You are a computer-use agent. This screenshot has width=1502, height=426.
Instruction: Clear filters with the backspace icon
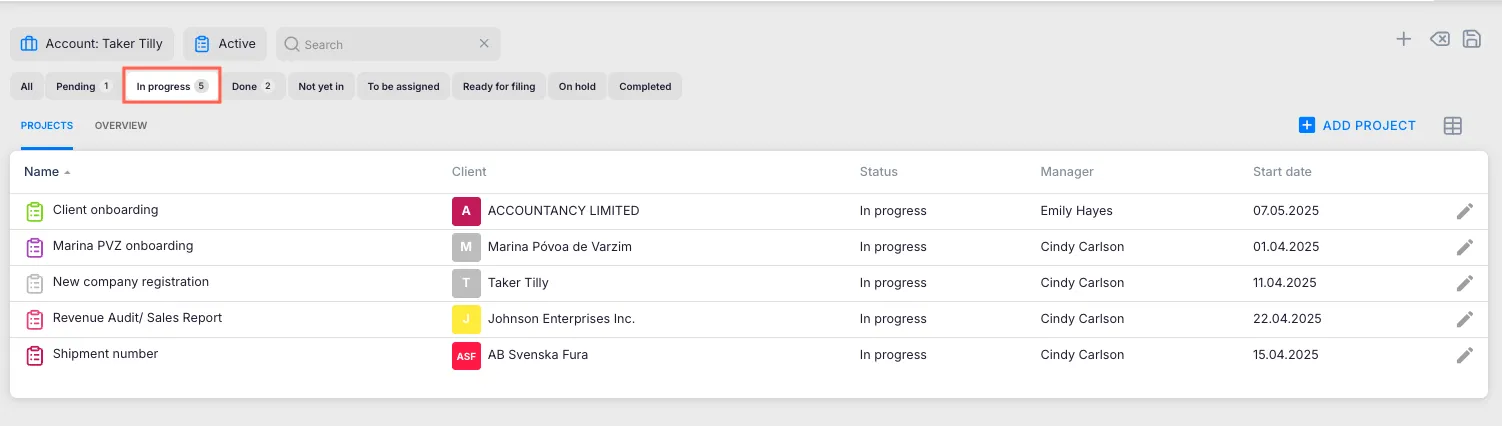1439,39
